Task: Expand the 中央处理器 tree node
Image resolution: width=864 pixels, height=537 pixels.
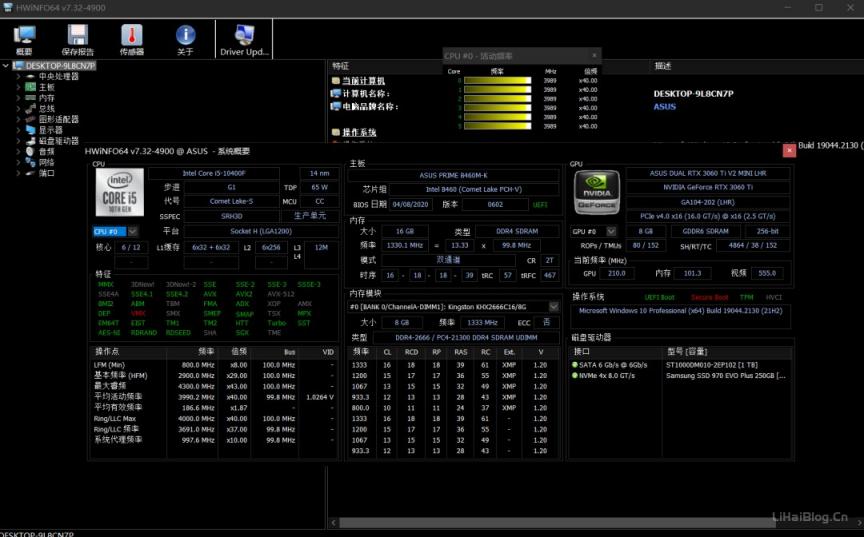Action: 18,76
